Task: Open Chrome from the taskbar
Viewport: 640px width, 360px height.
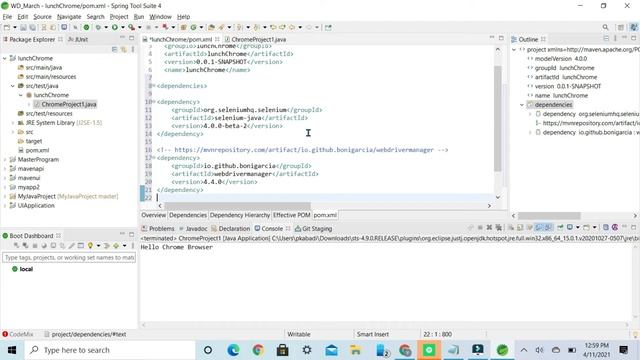Action: 258,350
